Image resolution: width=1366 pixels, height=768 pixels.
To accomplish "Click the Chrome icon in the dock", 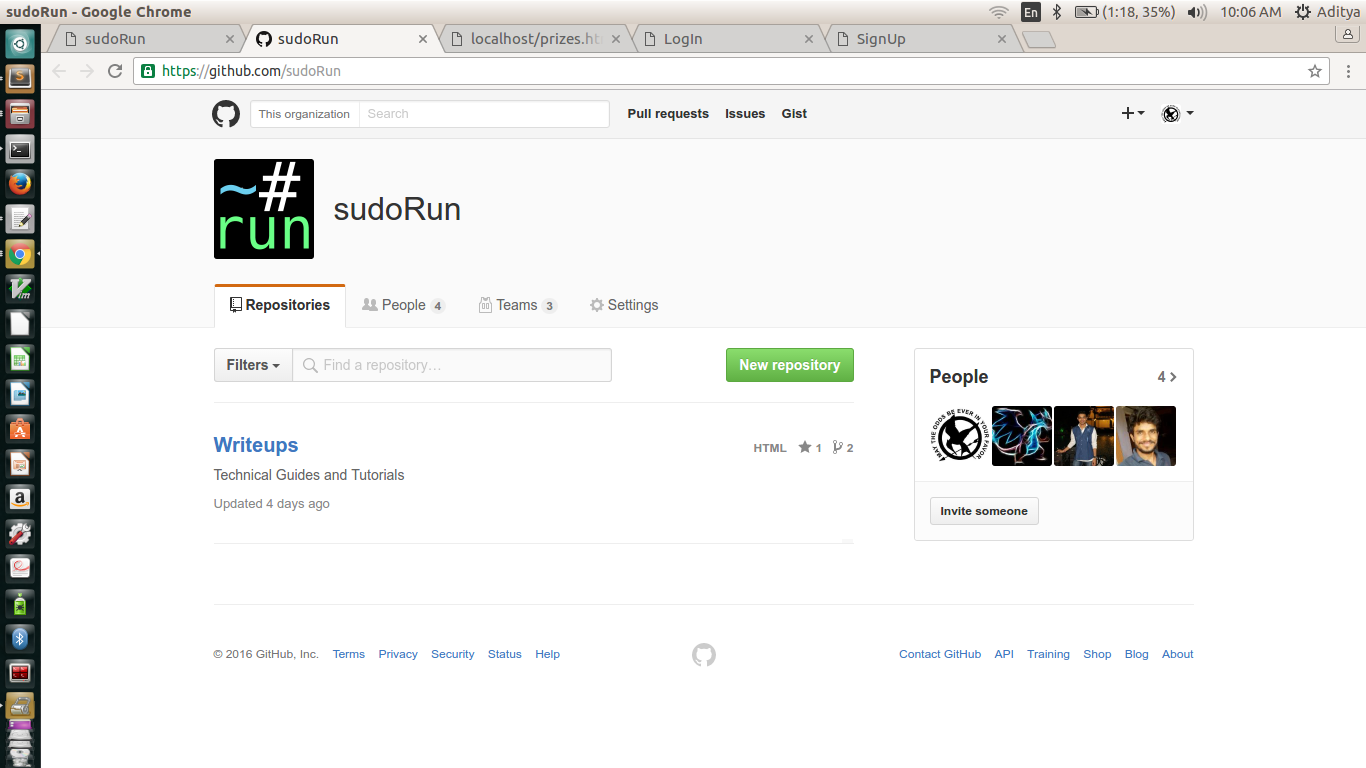I will coord(20,254).
